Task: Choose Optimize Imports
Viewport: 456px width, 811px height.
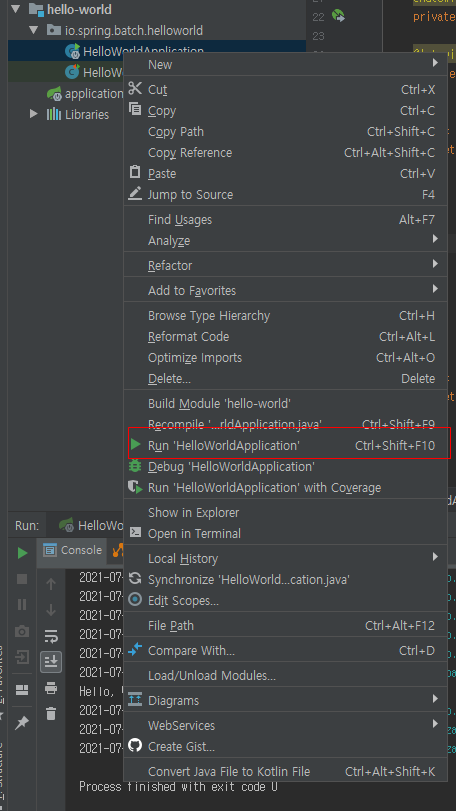Action: (x=285, y=357)
